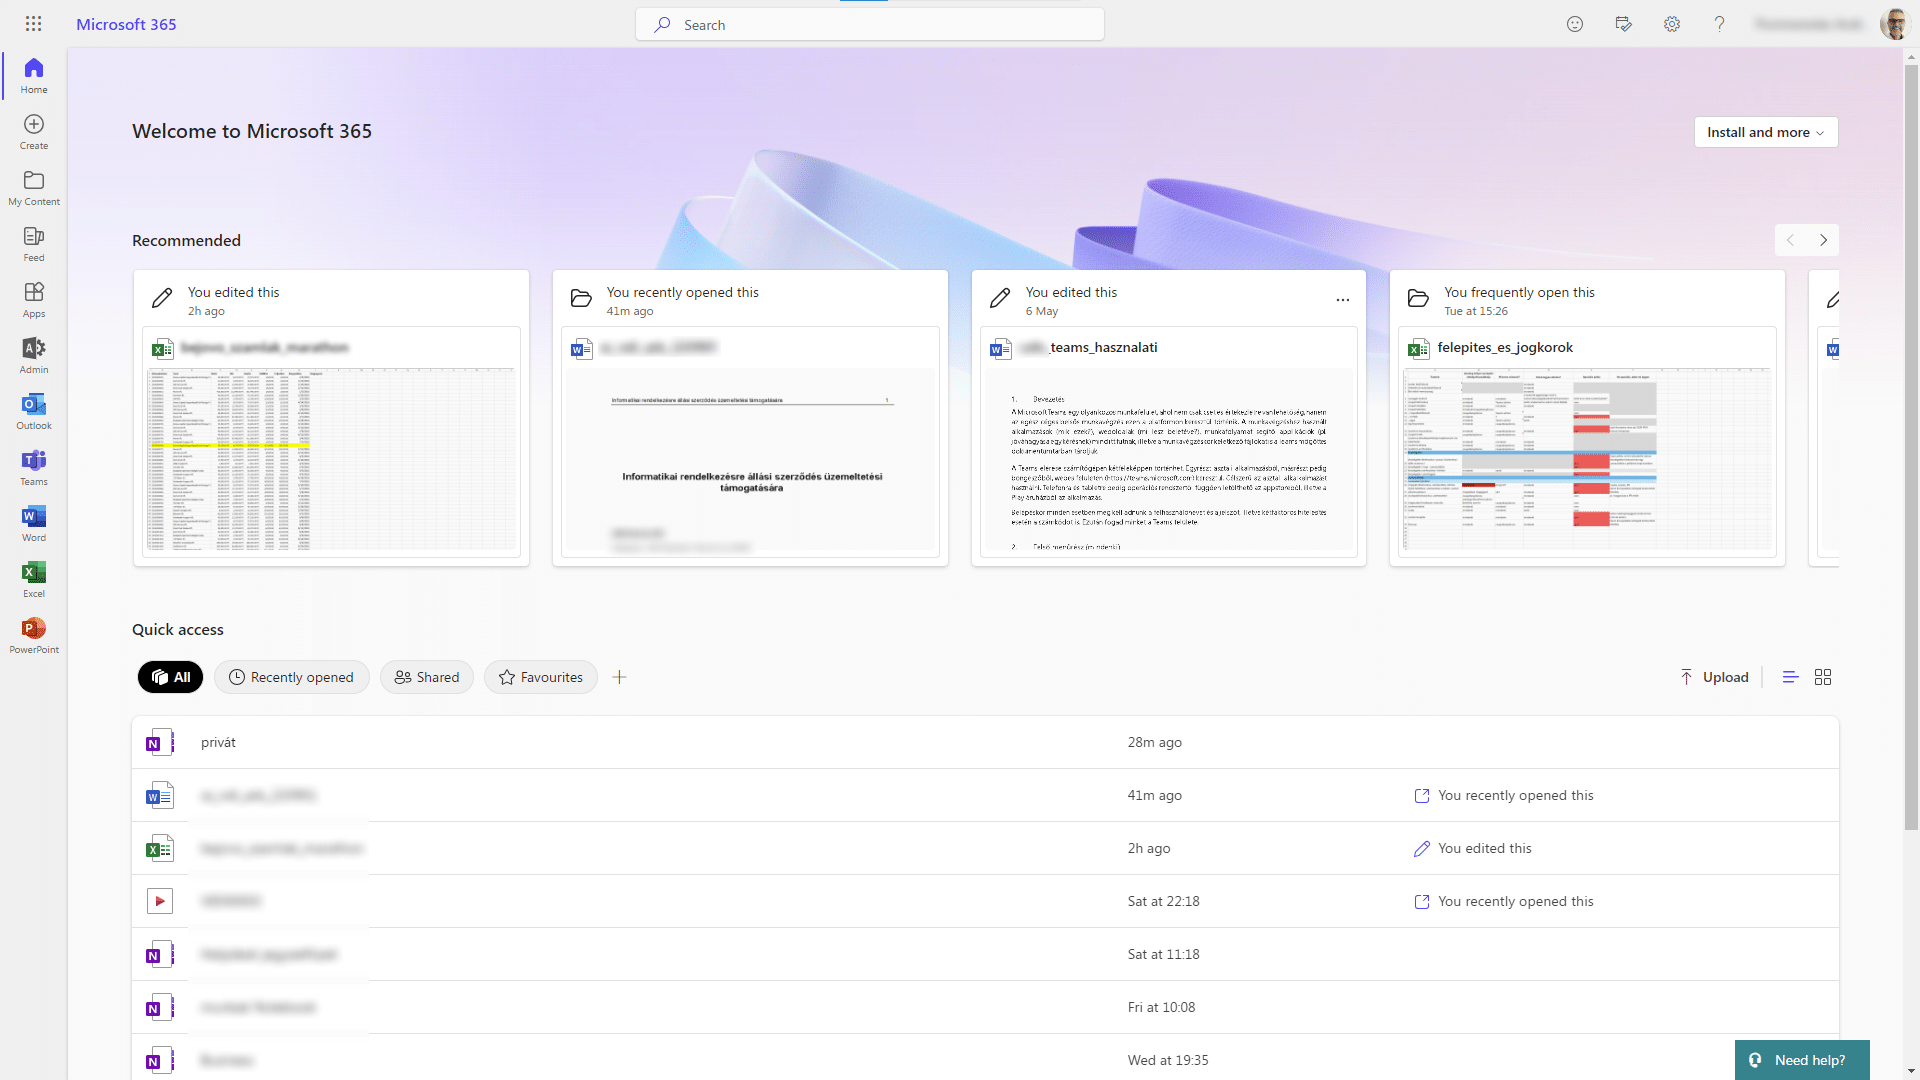Expand the Install and more dropdown
Viewport: 1920px width, 1080px height.
pos(1765,132)
